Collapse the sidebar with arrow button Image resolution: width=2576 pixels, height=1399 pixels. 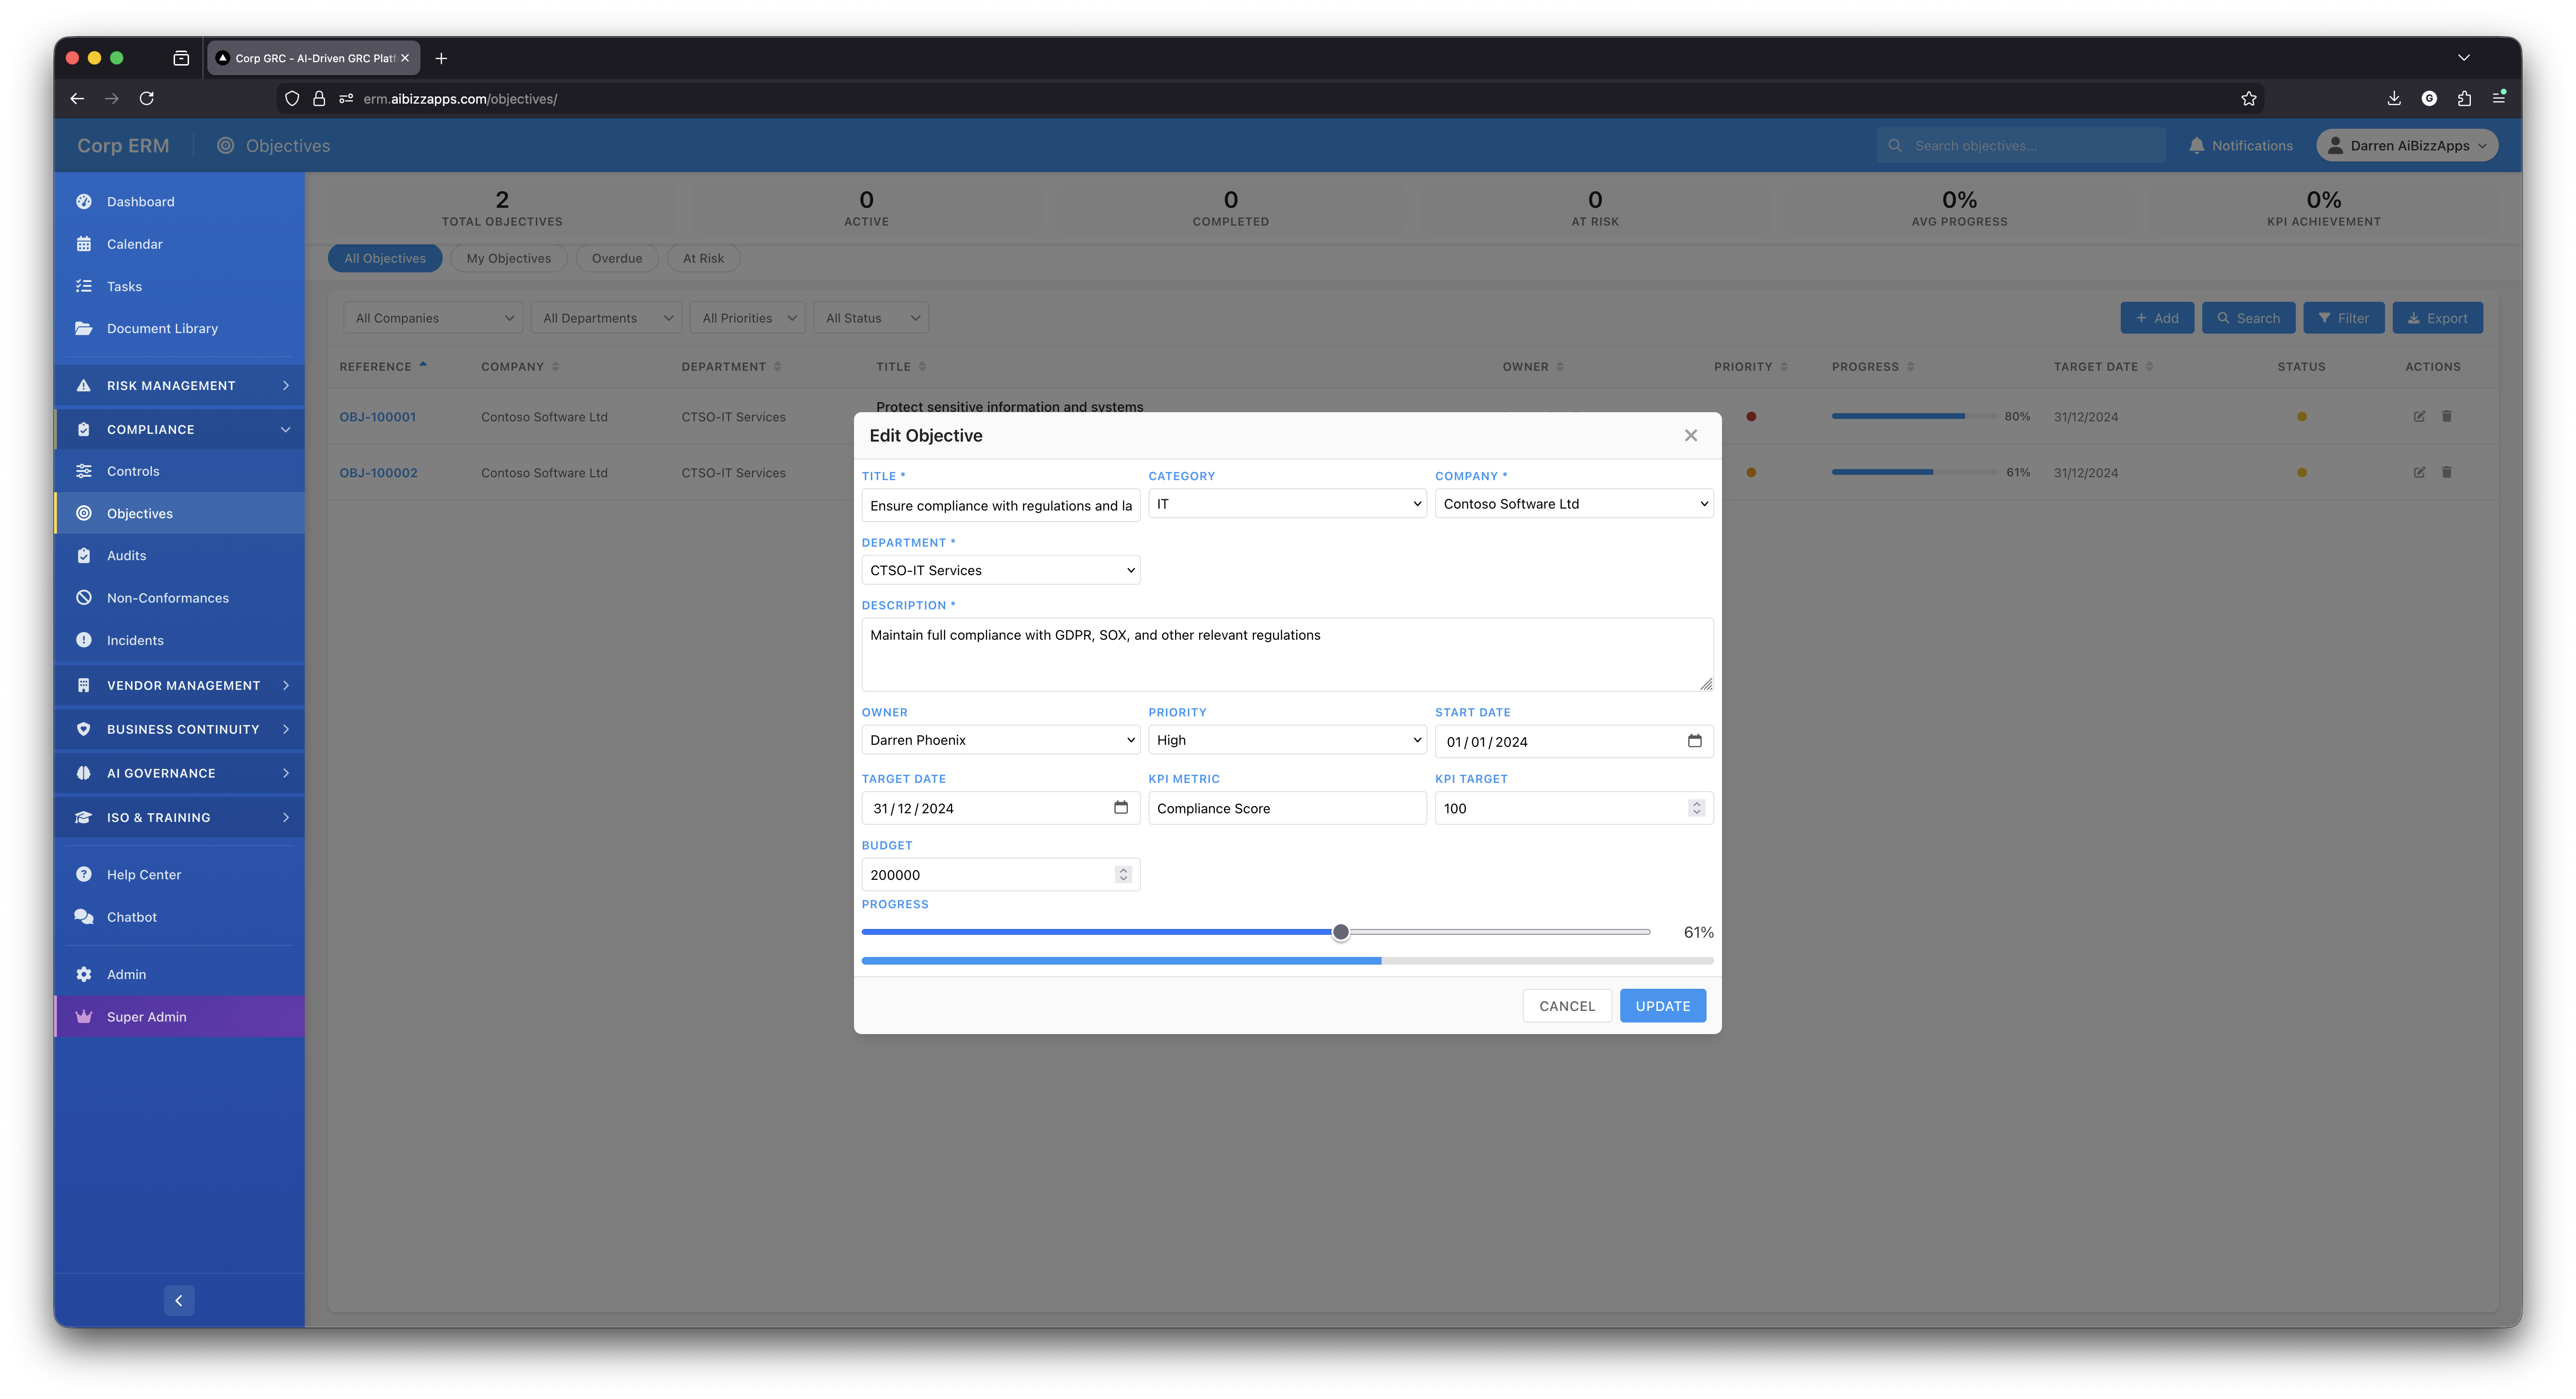pyautogui.click(x=179, y=1300)
